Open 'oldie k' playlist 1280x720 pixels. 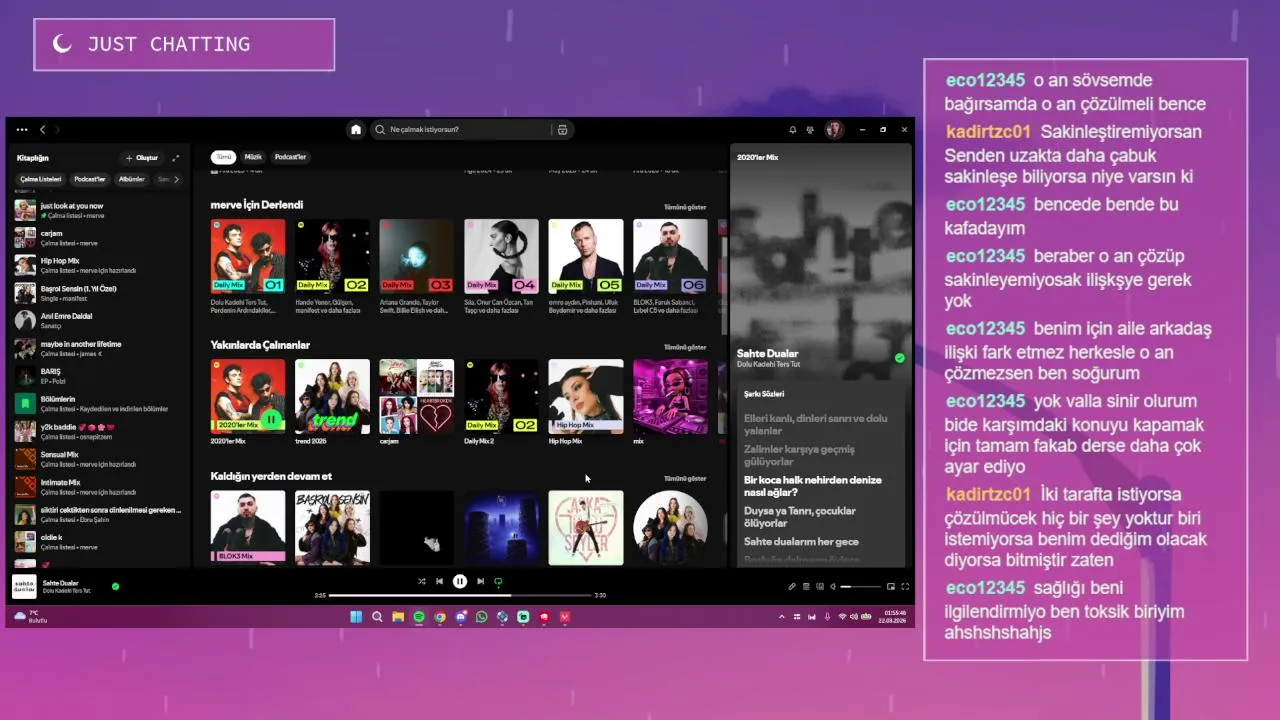click(x=98, y=542)
